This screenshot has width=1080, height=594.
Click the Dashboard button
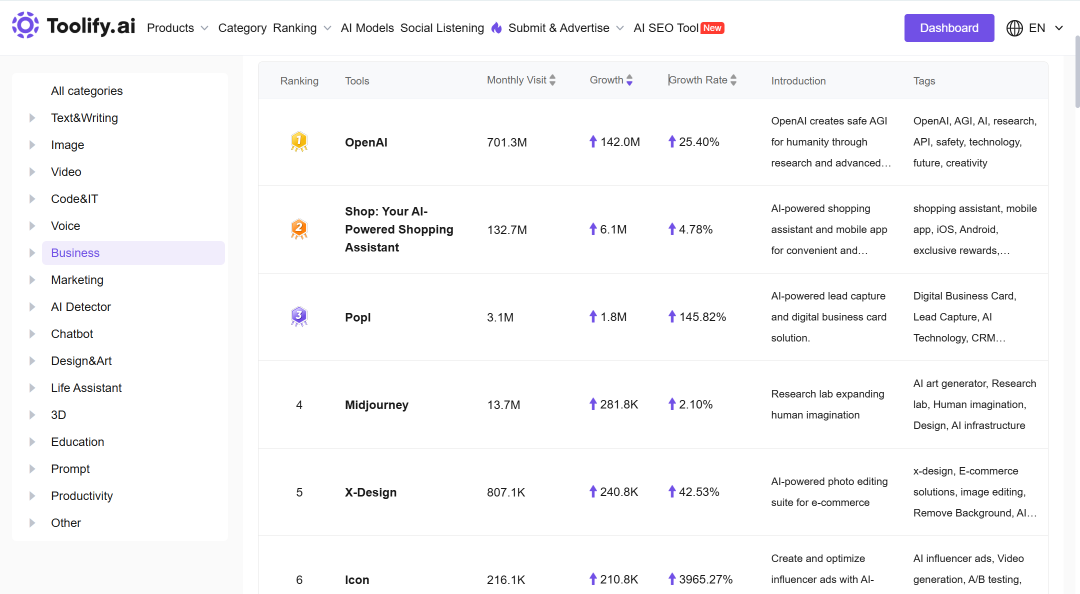click(949, 28)
